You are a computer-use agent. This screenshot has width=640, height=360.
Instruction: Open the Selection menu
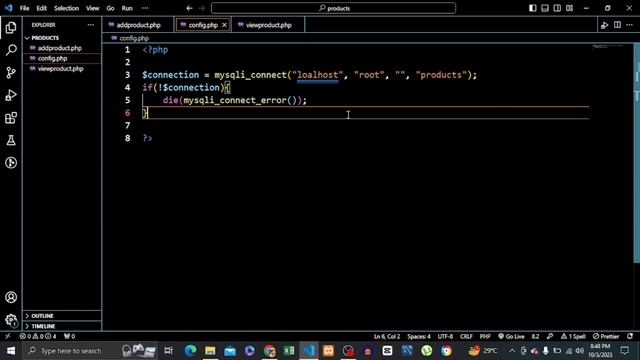click(x=67, y=8)
